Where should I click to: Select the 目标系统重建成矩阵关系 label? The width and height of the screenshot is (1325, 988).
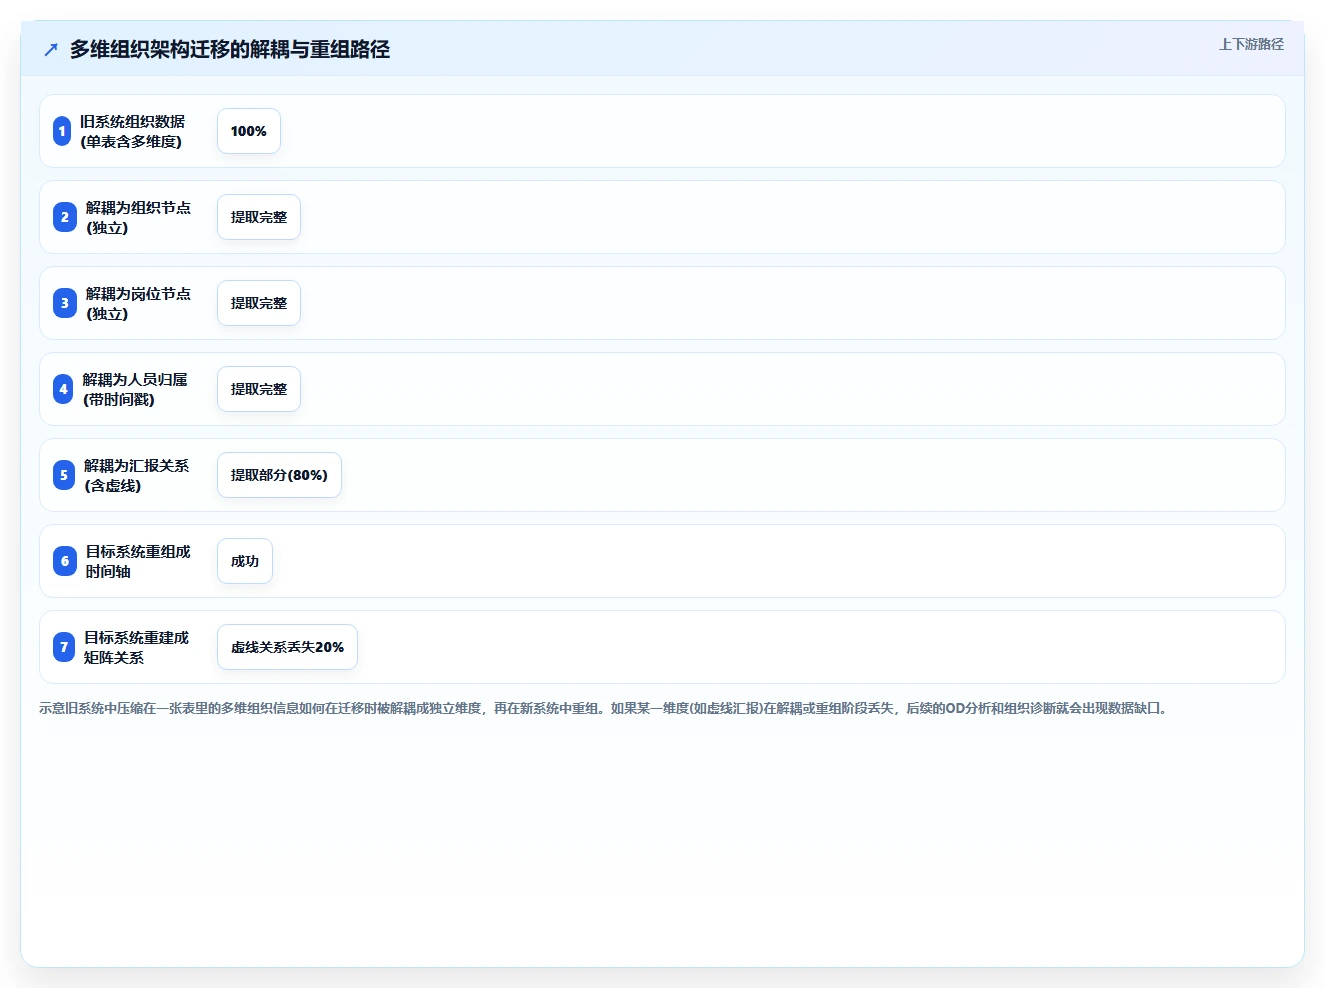point(137,647)
